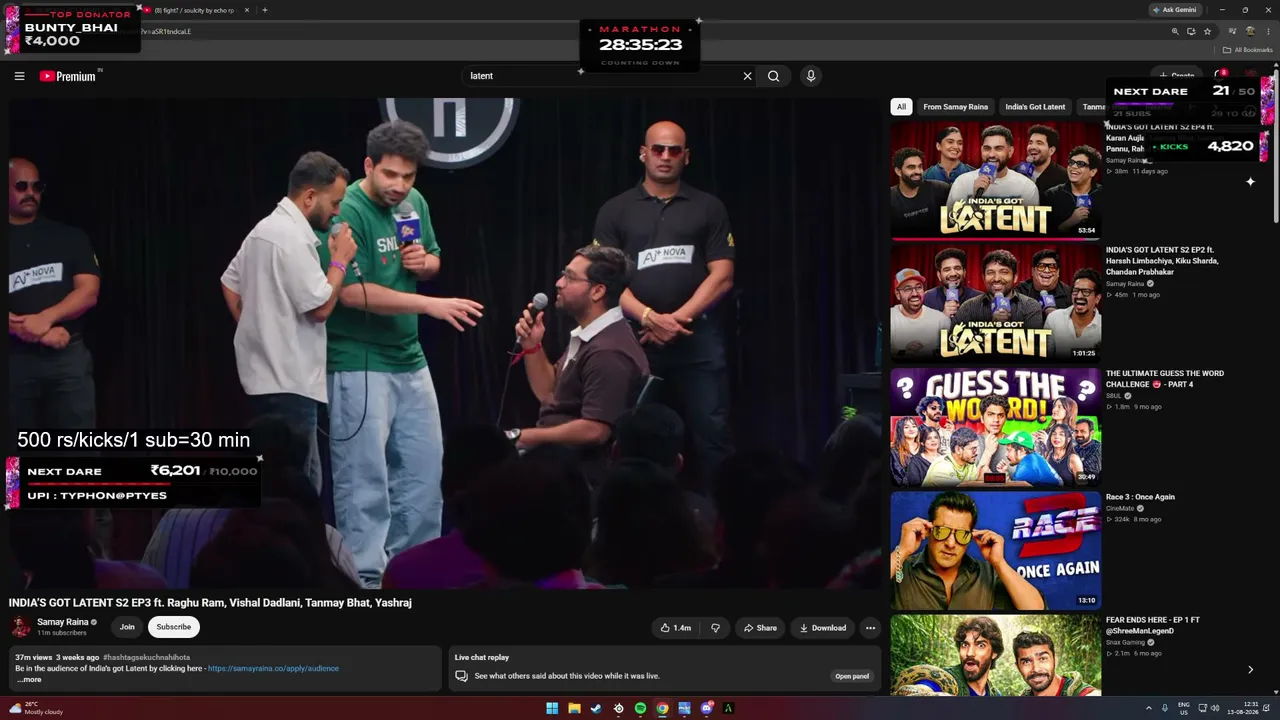The height and width of the screenshot is (720, 1280).
Task: Close the soulcity by echo rp tab
Action: point(247,10)
